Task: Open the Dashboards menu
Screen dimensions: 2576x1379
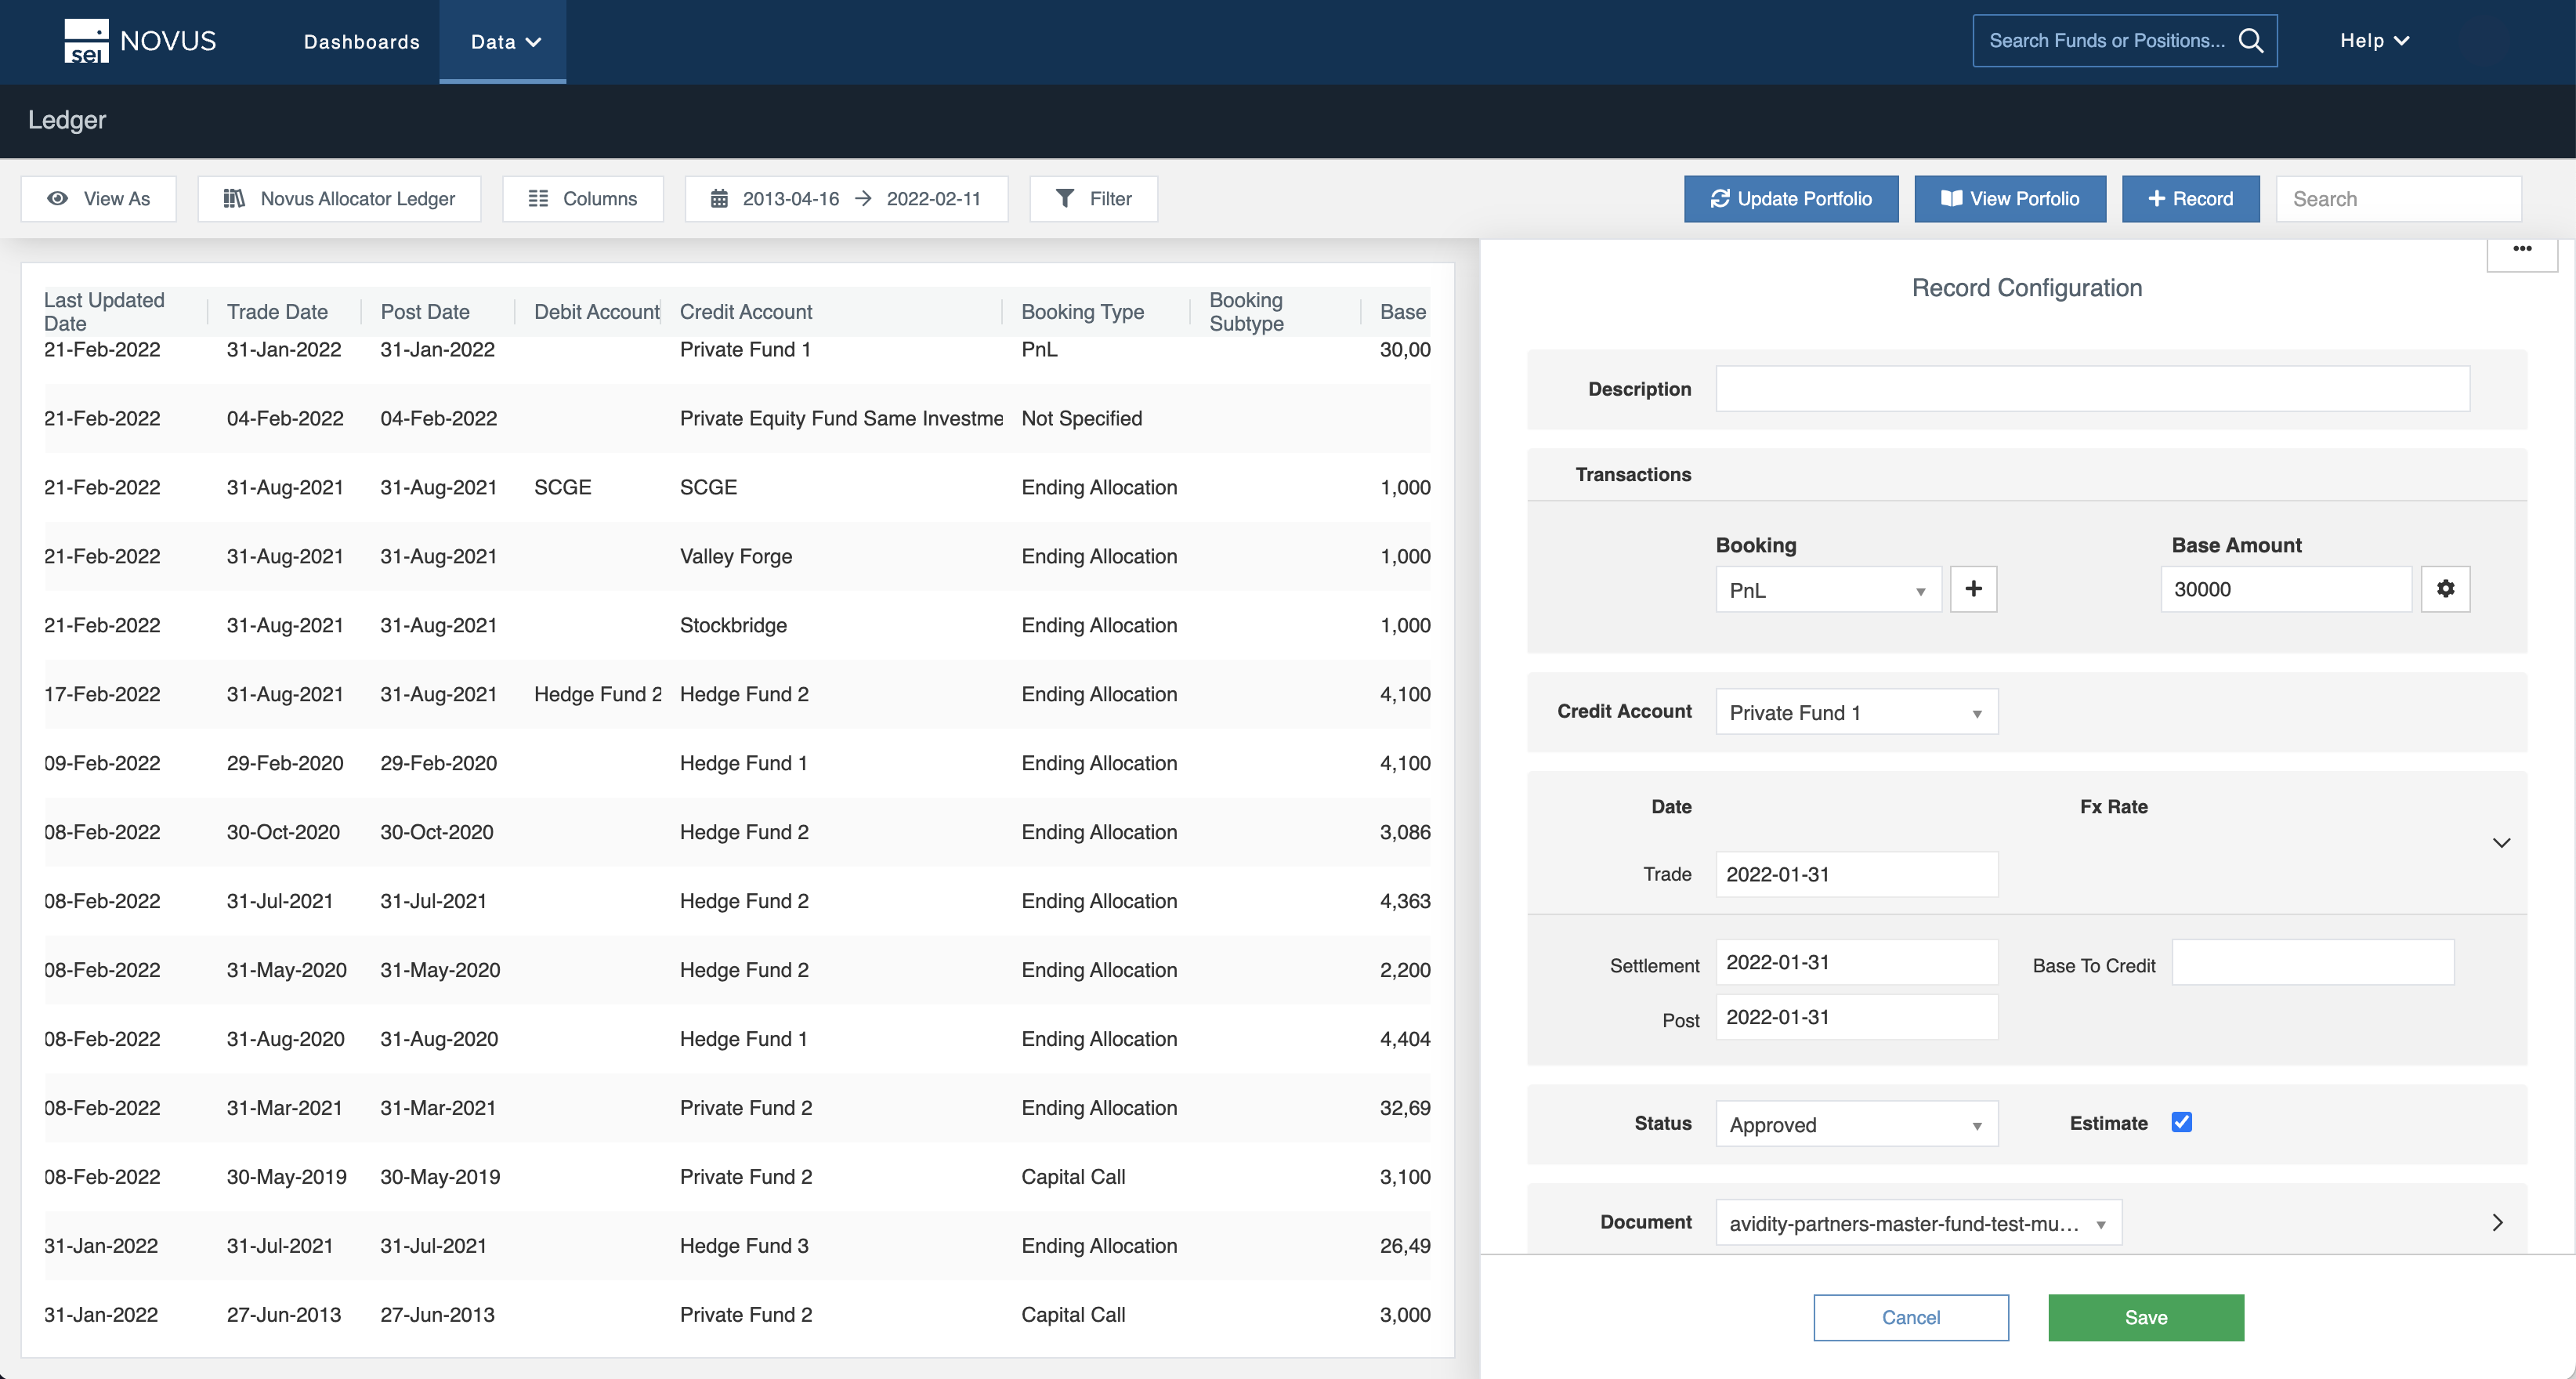Action: click(361, 42)
